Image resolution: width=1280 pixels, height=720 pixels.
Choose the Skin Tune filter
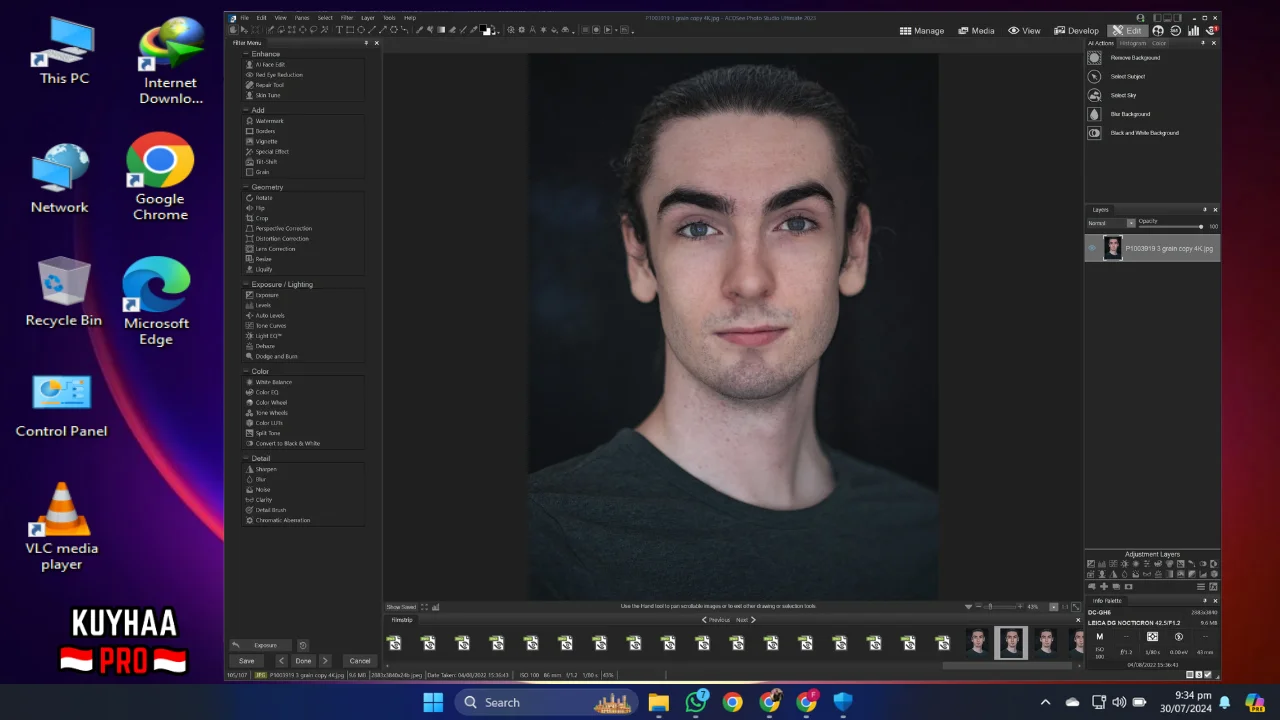[267, 95]
